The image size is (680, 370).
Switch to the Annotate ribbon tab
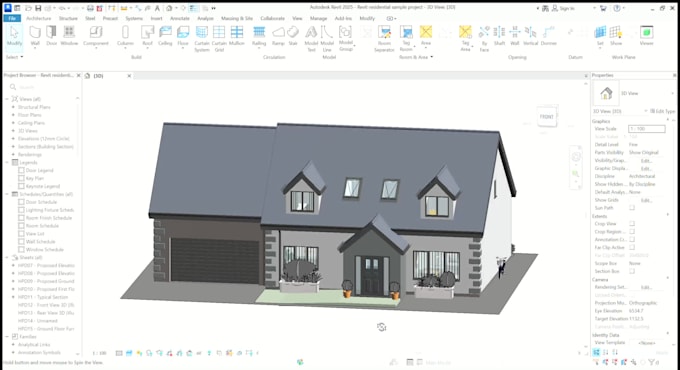point(180,18)
